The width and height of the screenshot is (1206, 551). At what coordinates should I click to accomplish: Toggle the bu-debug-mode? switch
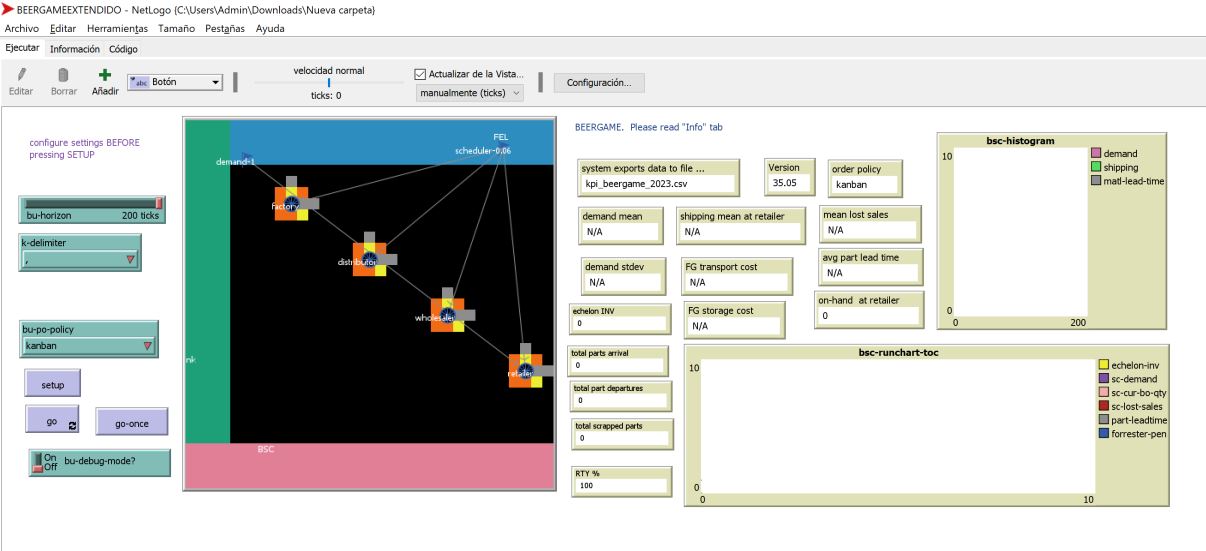coord(39,462)
